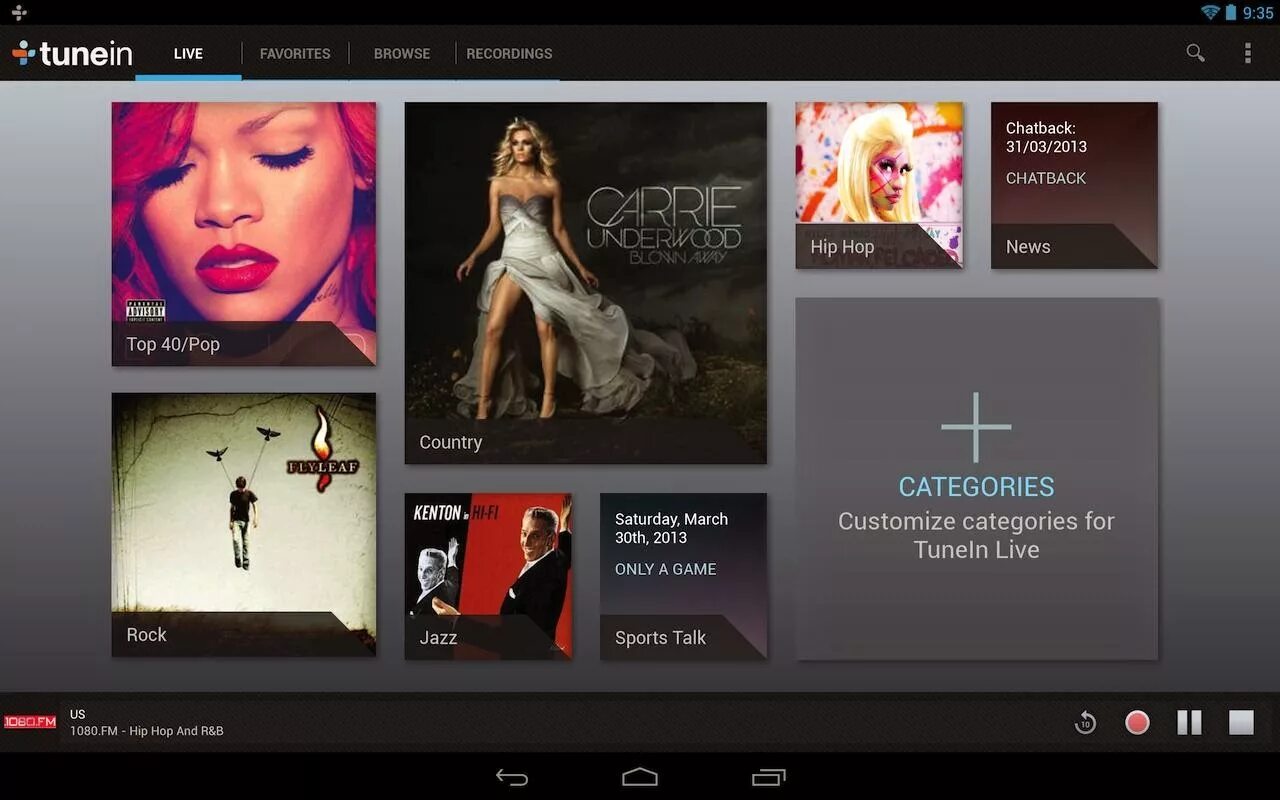Image resolution: width=1280 pixels, height=800 pixels.
Task: Tap the 'Chatback: 31/03/2013' text
Action: coord(1046,137)
